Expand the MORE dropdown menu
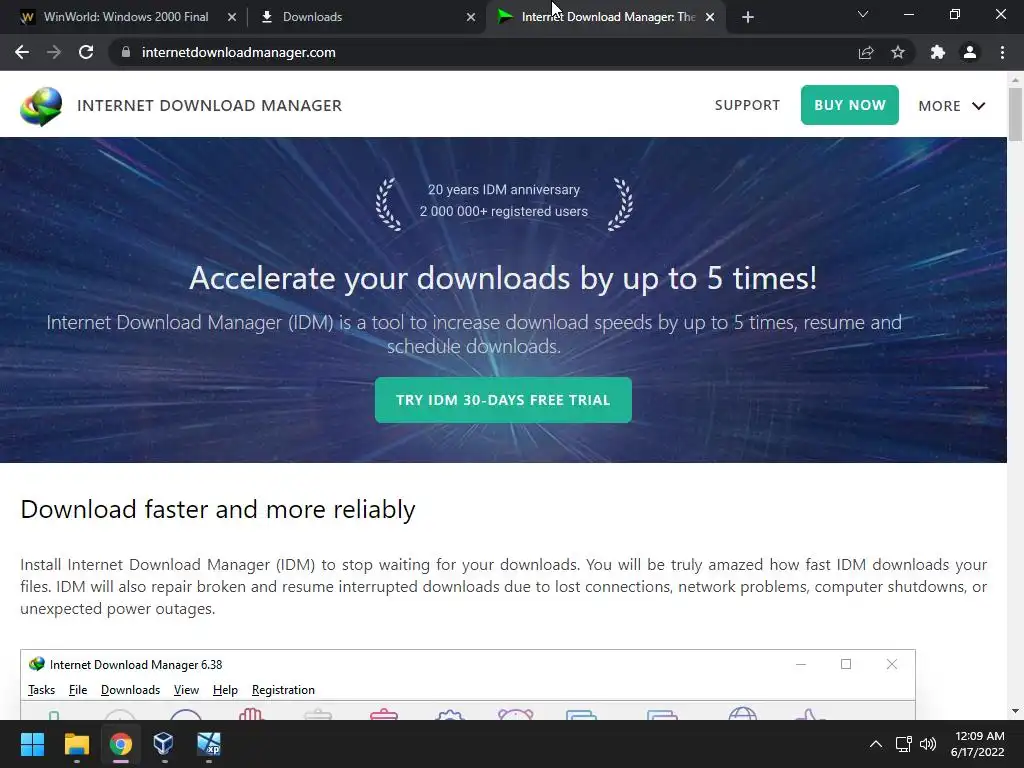This screenshot has width=1024, height=768. [x=952, y=106]
